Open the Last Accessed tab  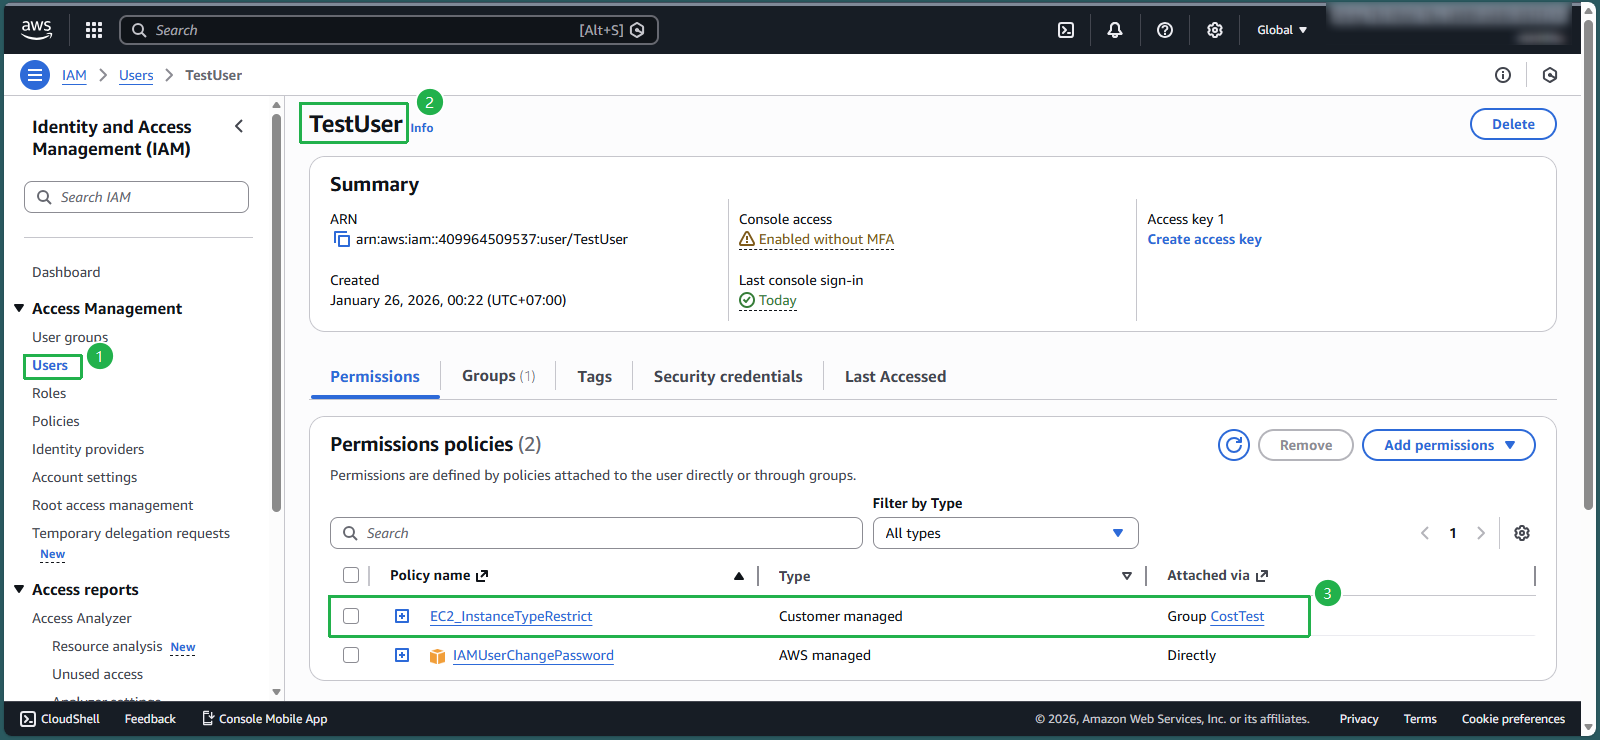coord(895,376)
